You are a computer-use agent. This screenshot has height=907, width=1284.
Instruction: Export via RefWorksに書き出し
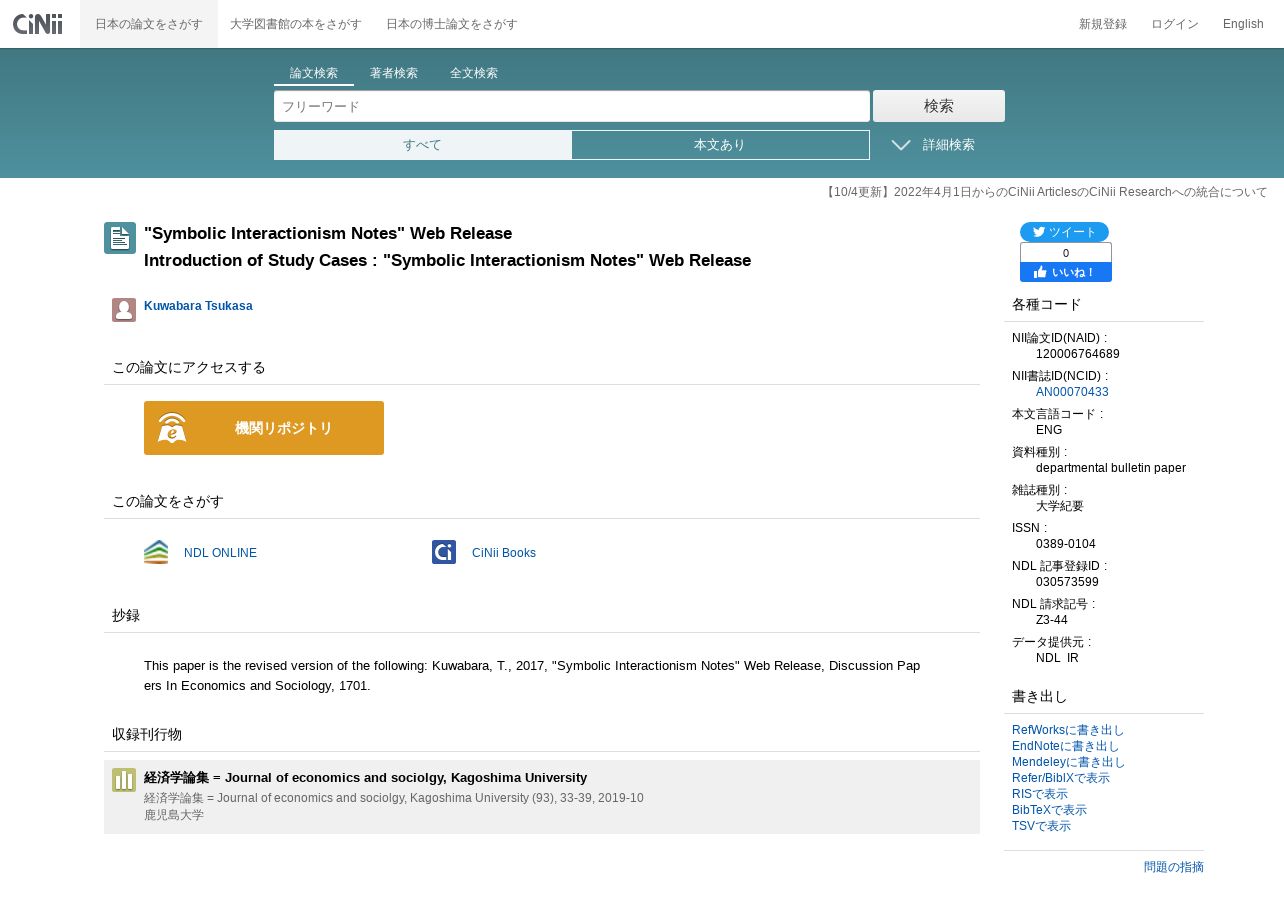[x=1068, y=730]
